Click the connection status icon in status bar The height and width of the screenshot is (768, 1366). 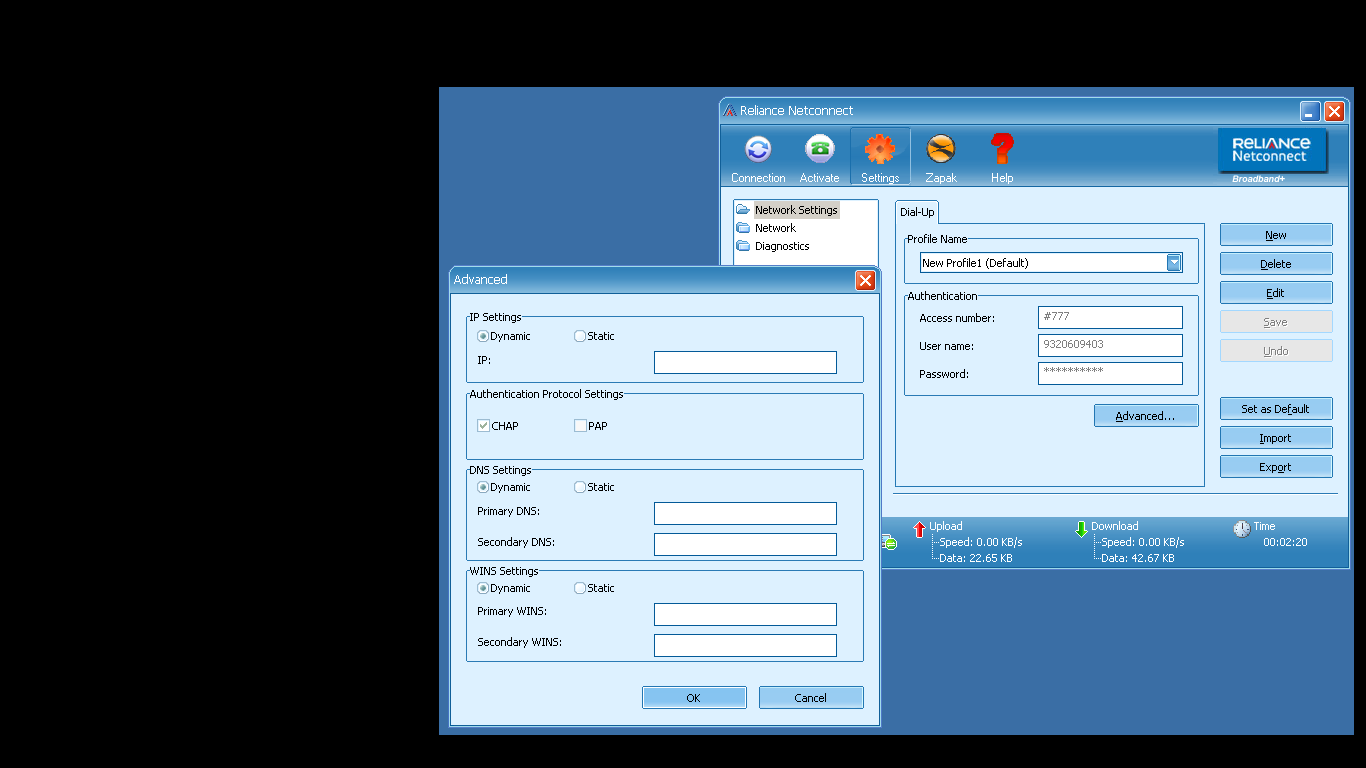pyautogui.click(x=889, y=542)
